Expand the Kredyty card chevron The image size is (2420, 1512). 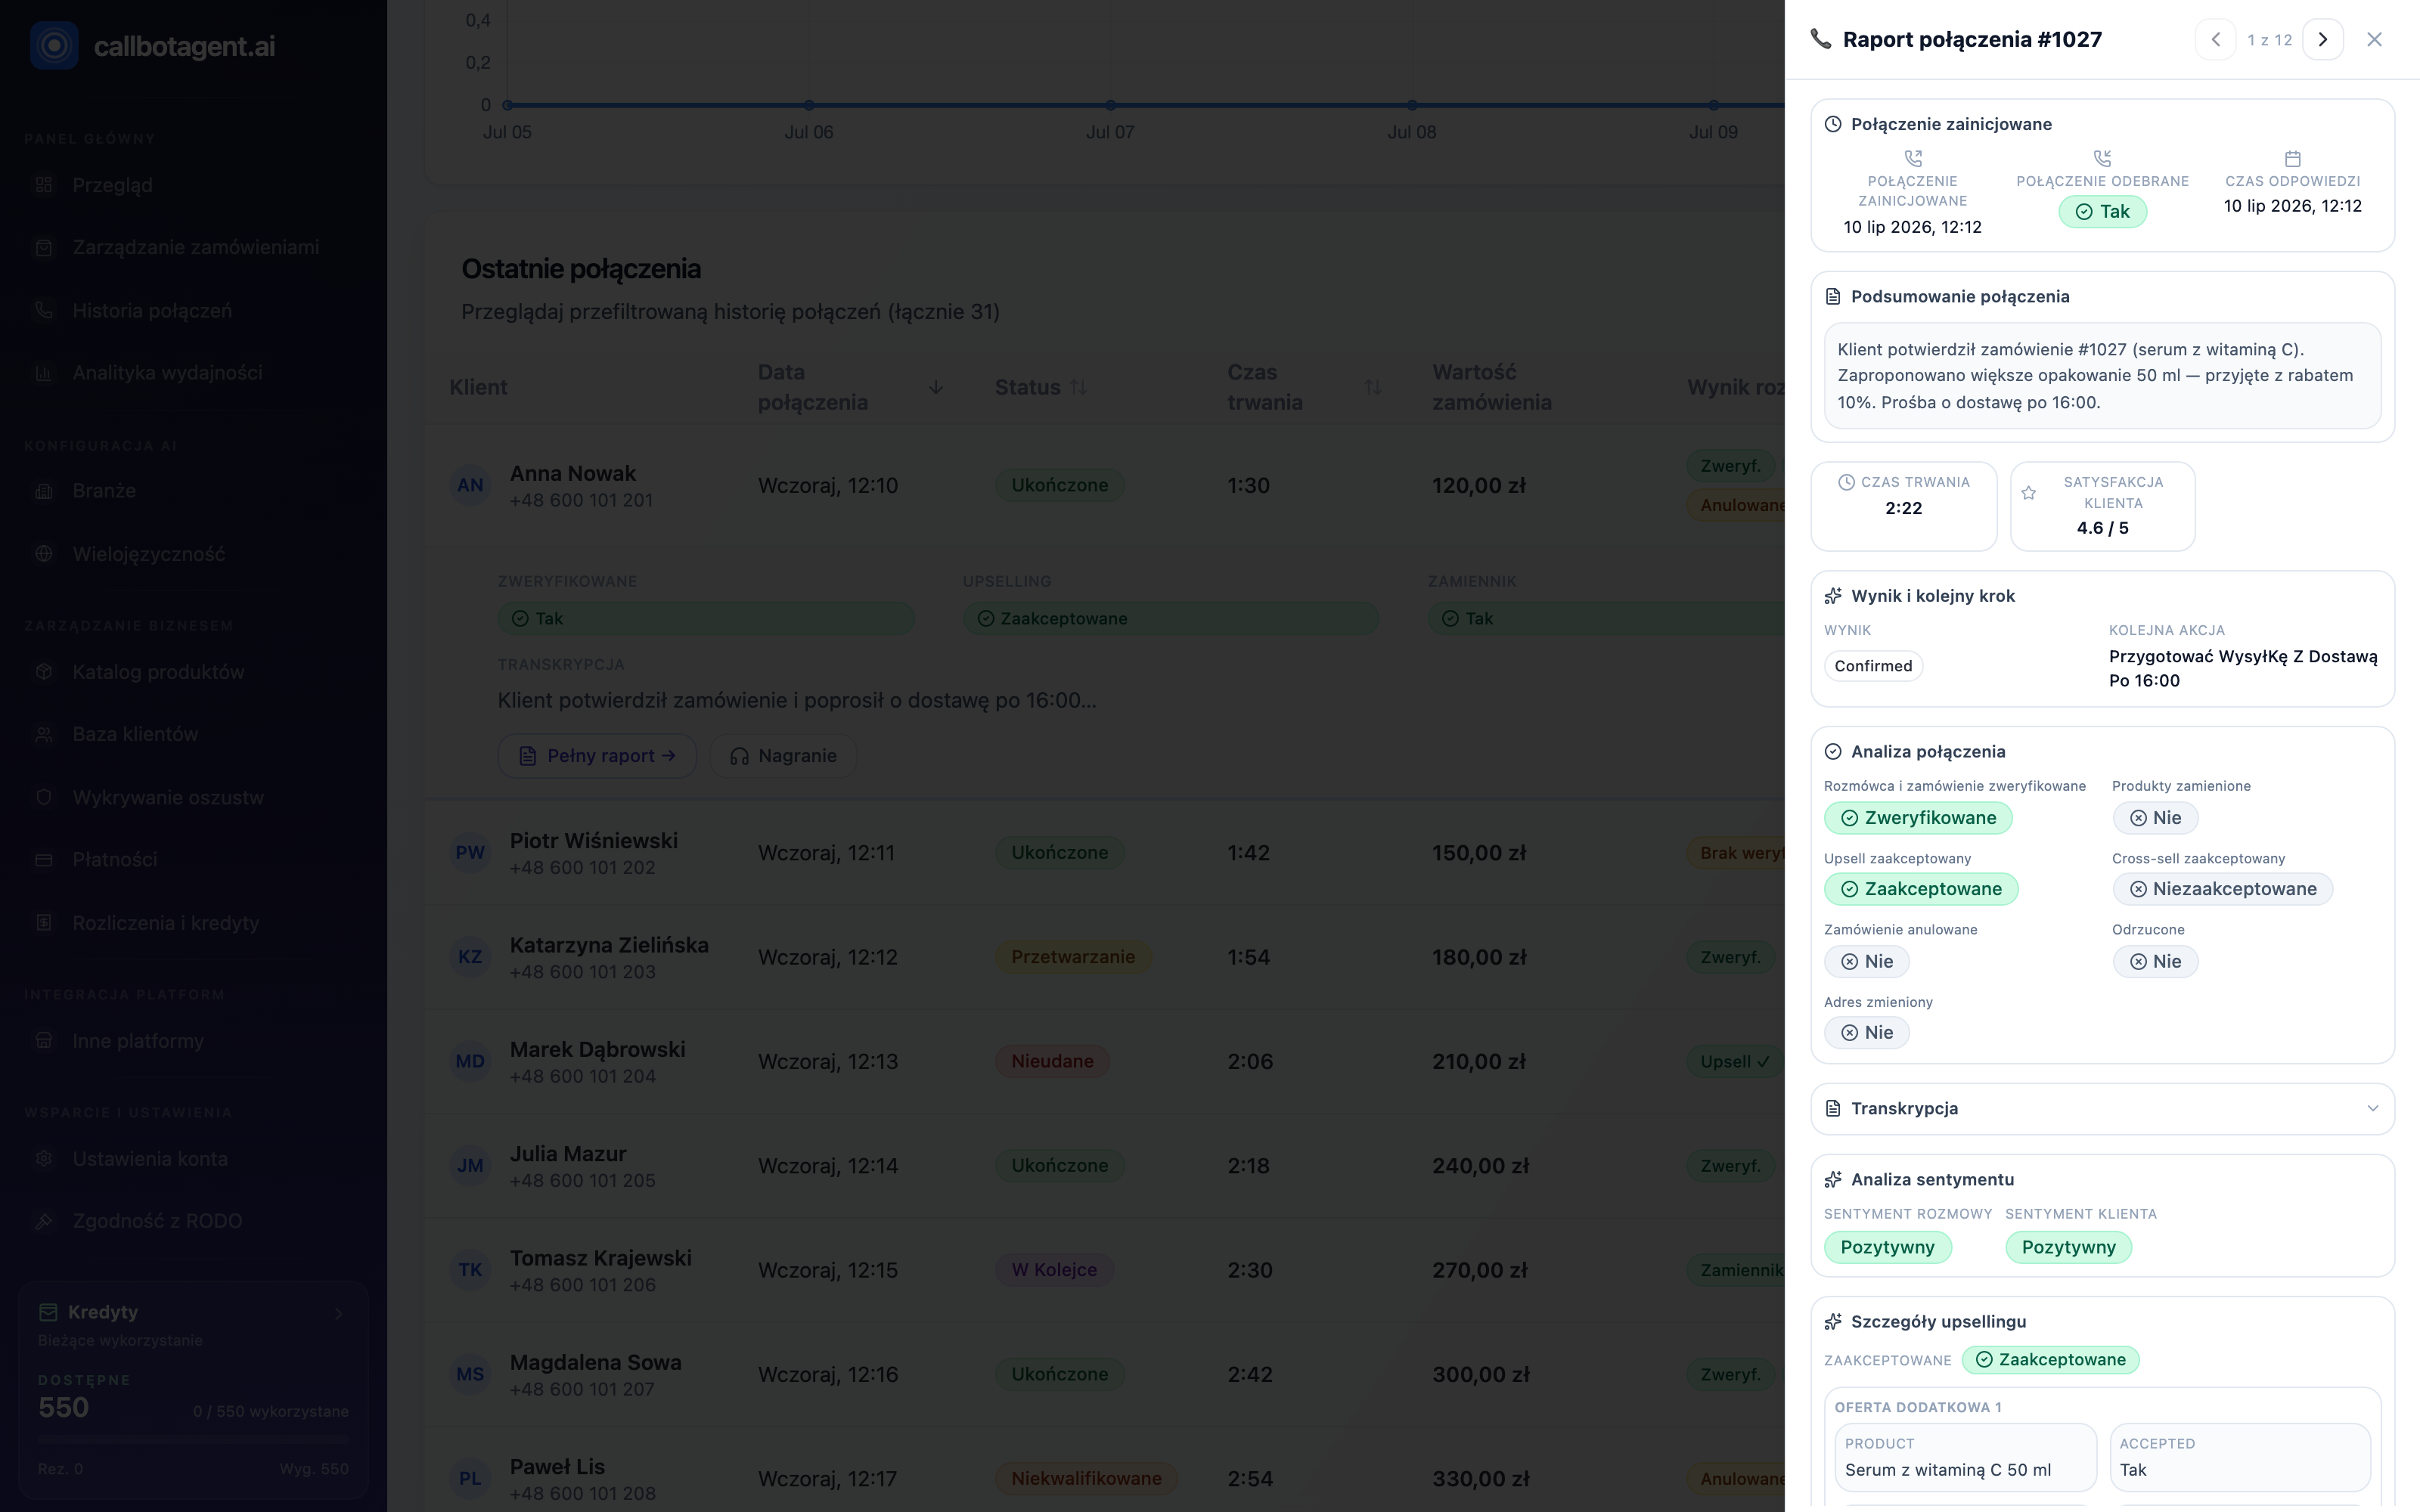coord(339,1313)
